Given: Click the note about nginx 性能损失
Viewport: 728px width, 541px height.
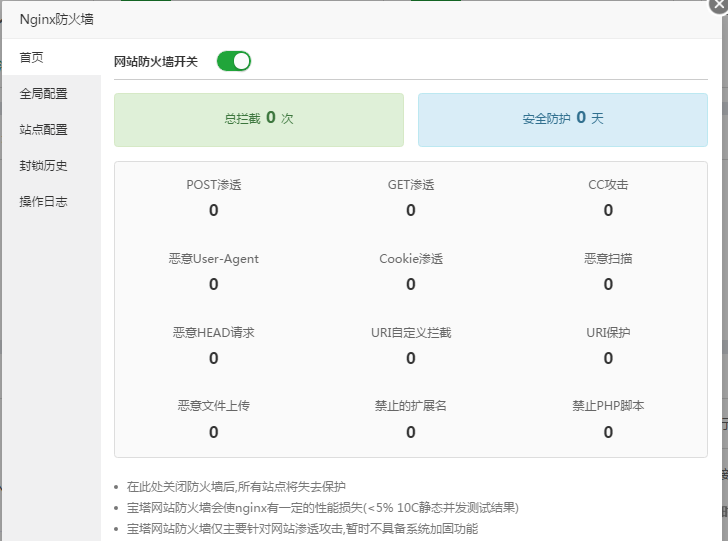Looking at the screenshot, I should tap(323, 508).
